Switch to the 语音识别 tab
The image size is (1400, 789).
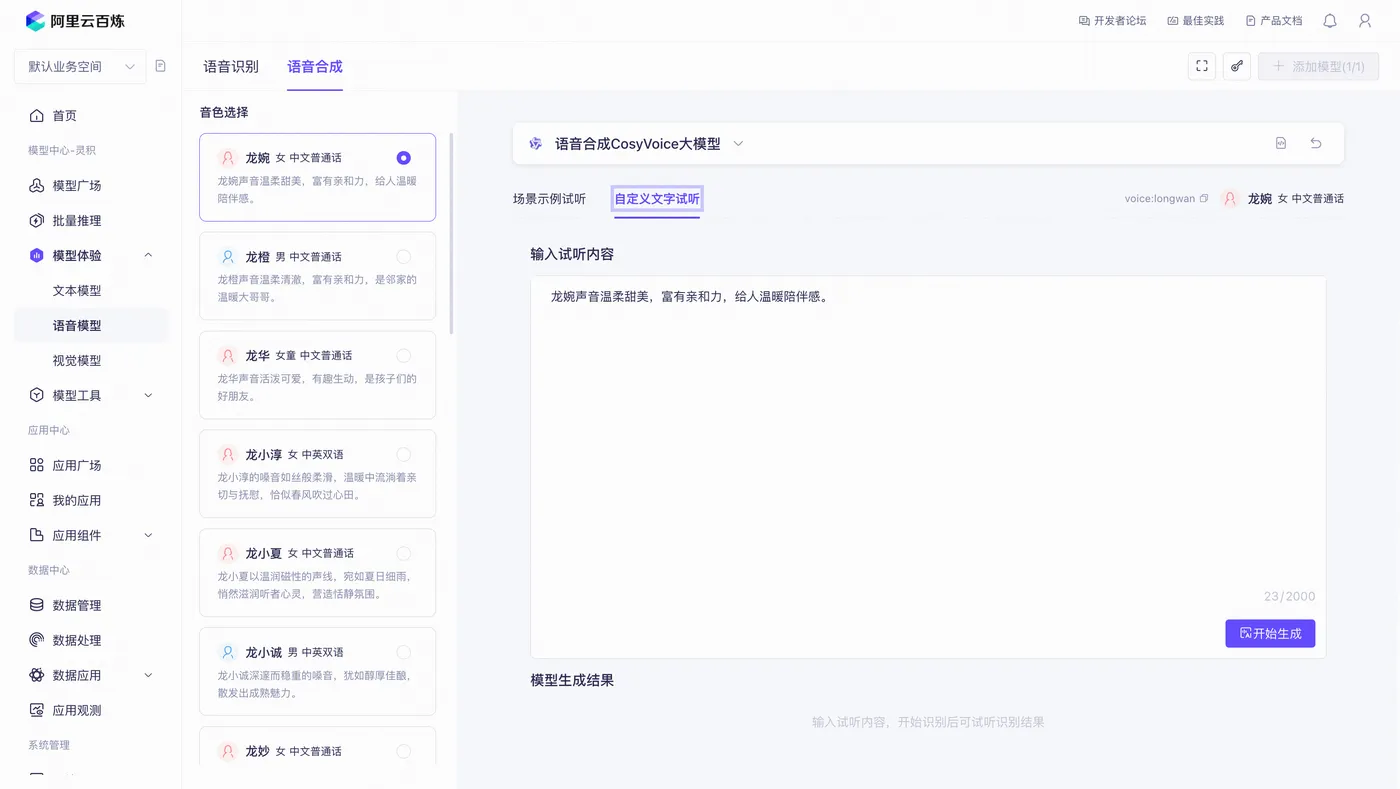point(231,67)
